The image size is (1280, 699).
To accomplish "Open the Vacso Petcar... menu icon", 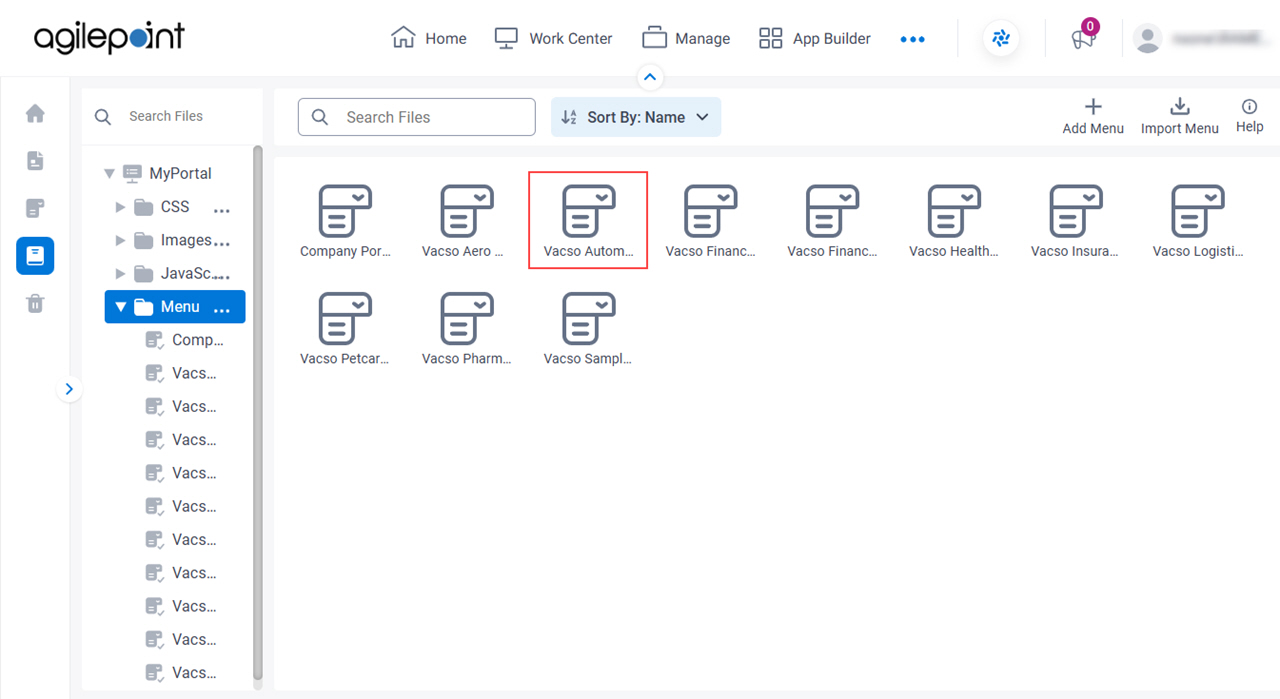I will 345,328.
